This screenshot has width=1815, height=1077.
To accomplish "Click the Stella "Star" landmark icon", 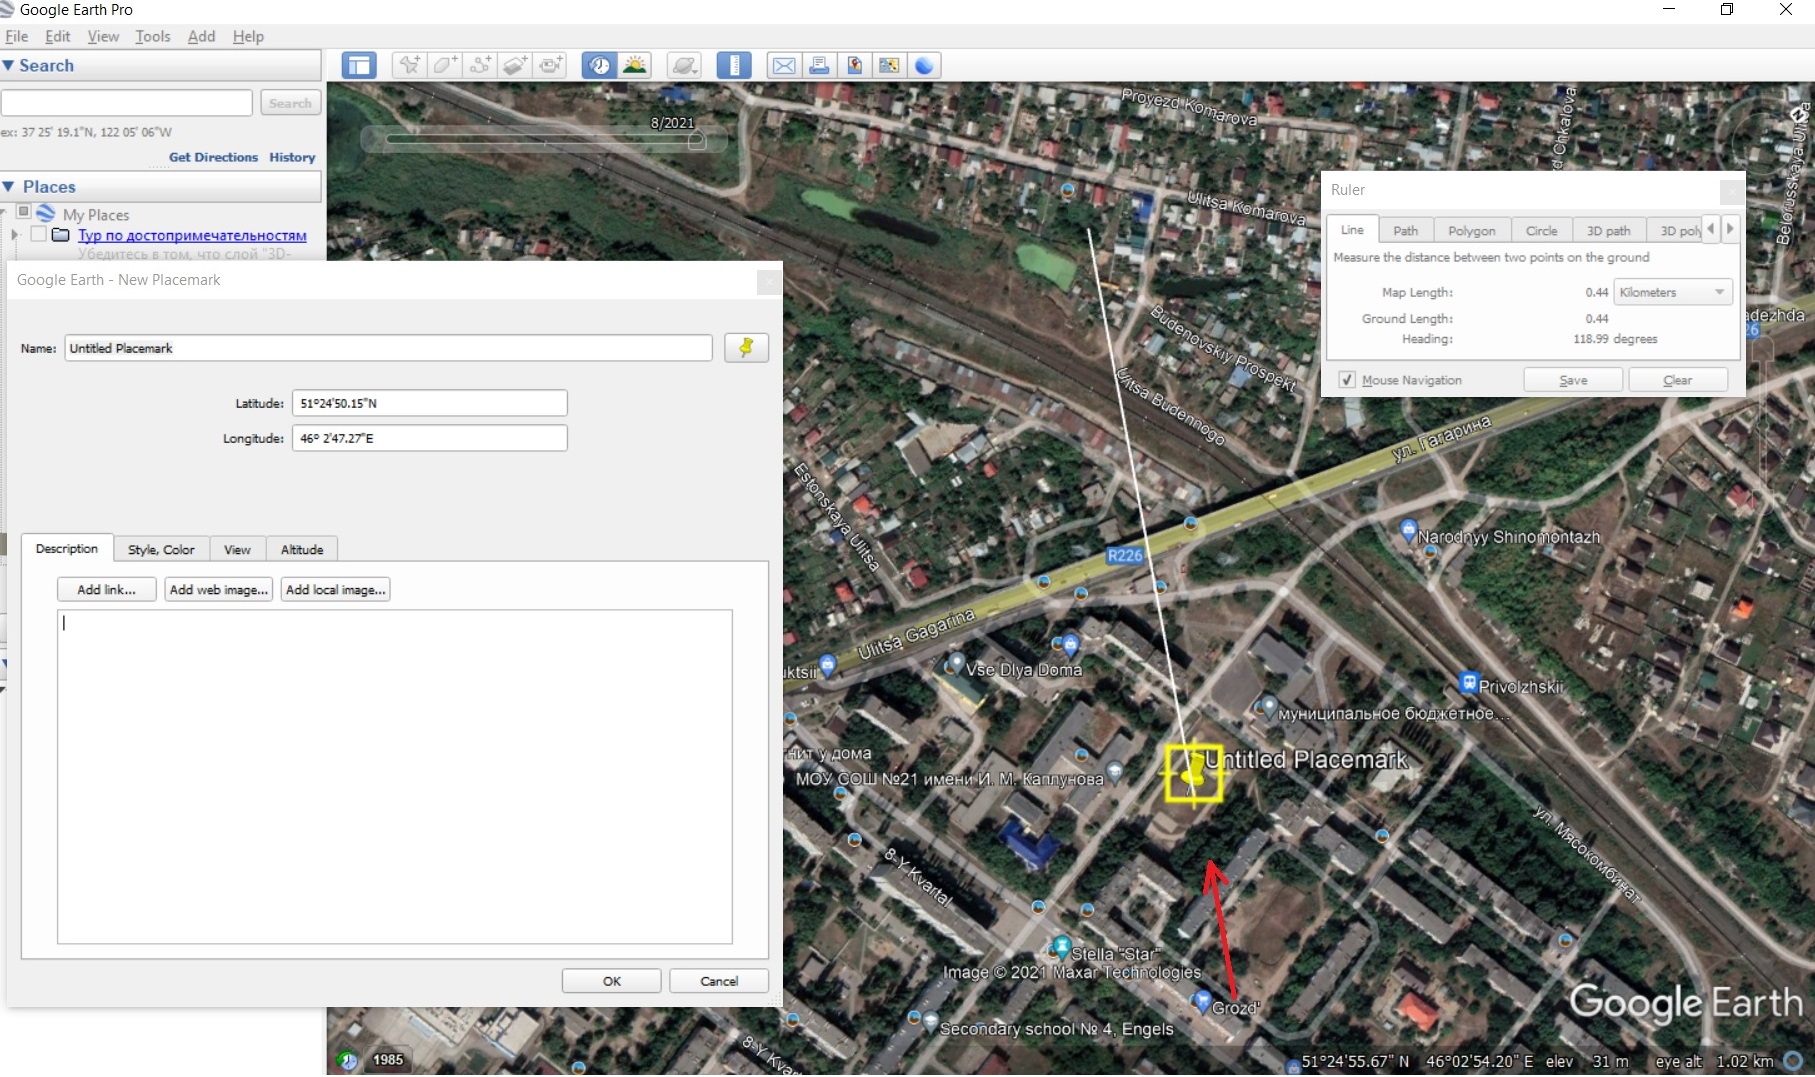I will pos(1061,946).
